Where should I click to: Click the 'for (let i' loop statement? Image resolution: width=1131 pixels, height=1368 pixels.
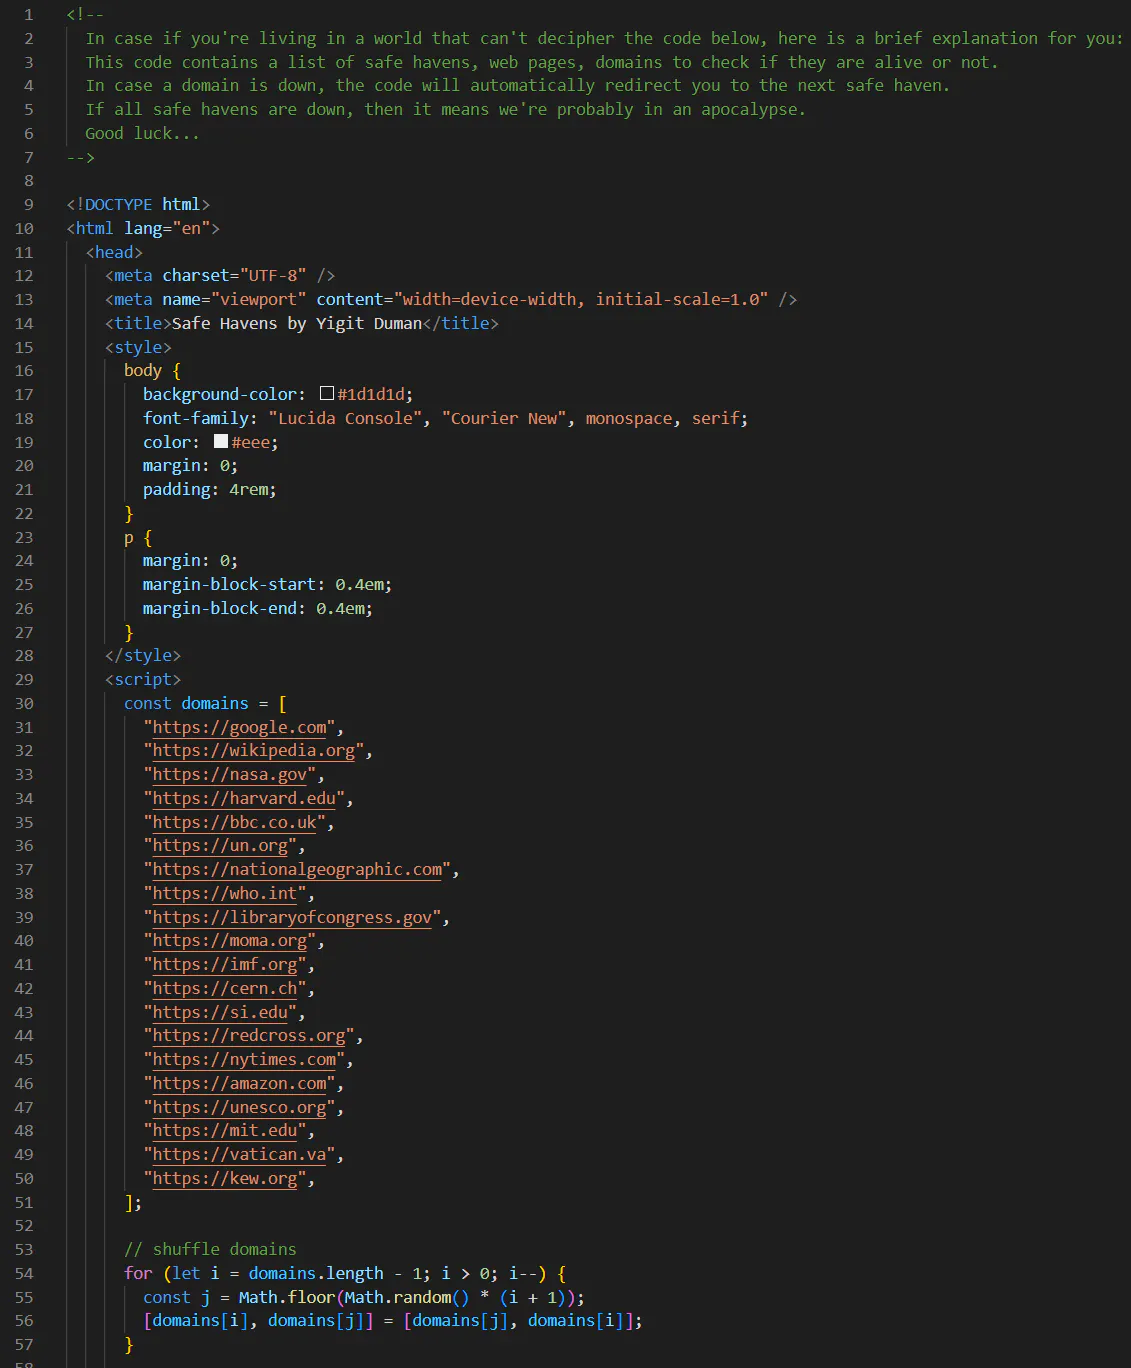(x=172, y=1273)
